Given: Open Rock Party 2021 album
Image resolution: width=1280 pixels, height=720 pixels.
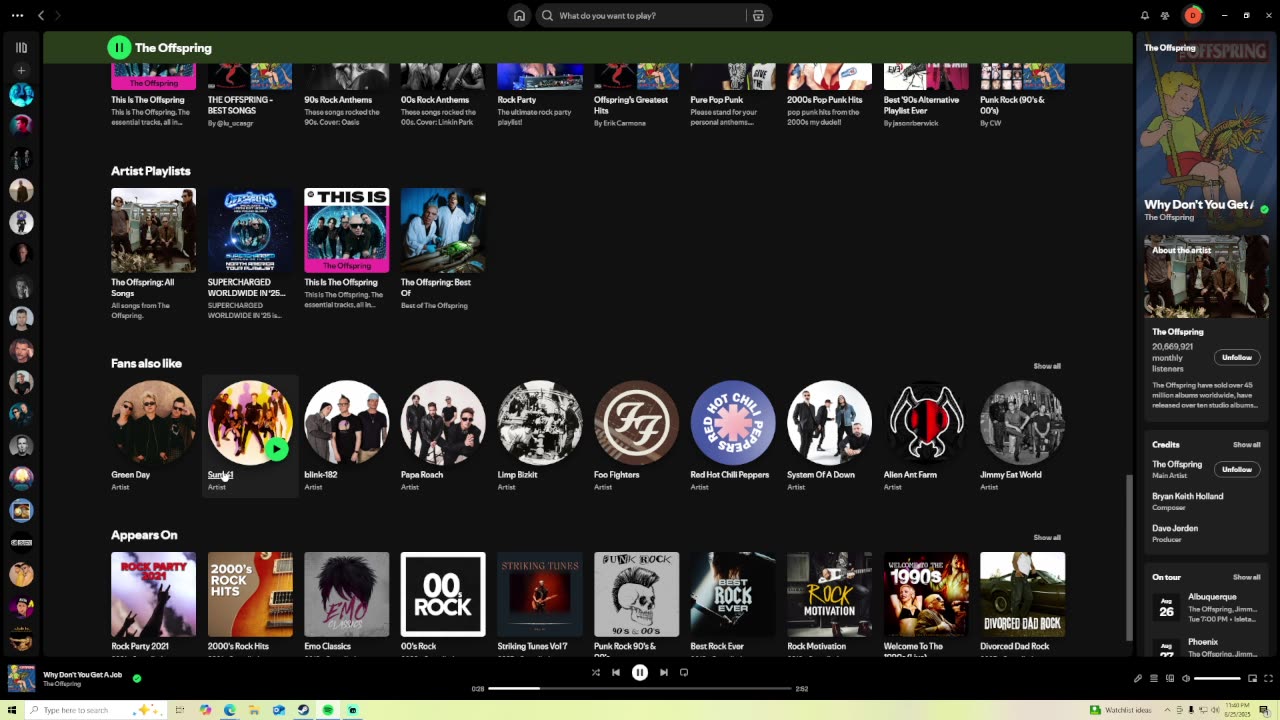Looking at the screenshot, I should pos(153,594).
